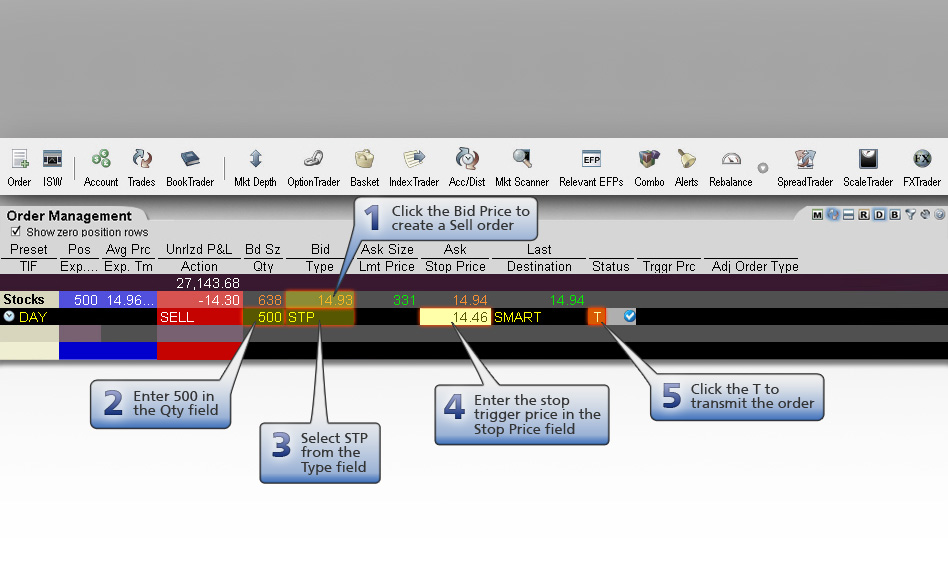Viewport: 948px width, 580px height.
Task: Click the Lmt Price column header
Action: click(x=387, y=266)
